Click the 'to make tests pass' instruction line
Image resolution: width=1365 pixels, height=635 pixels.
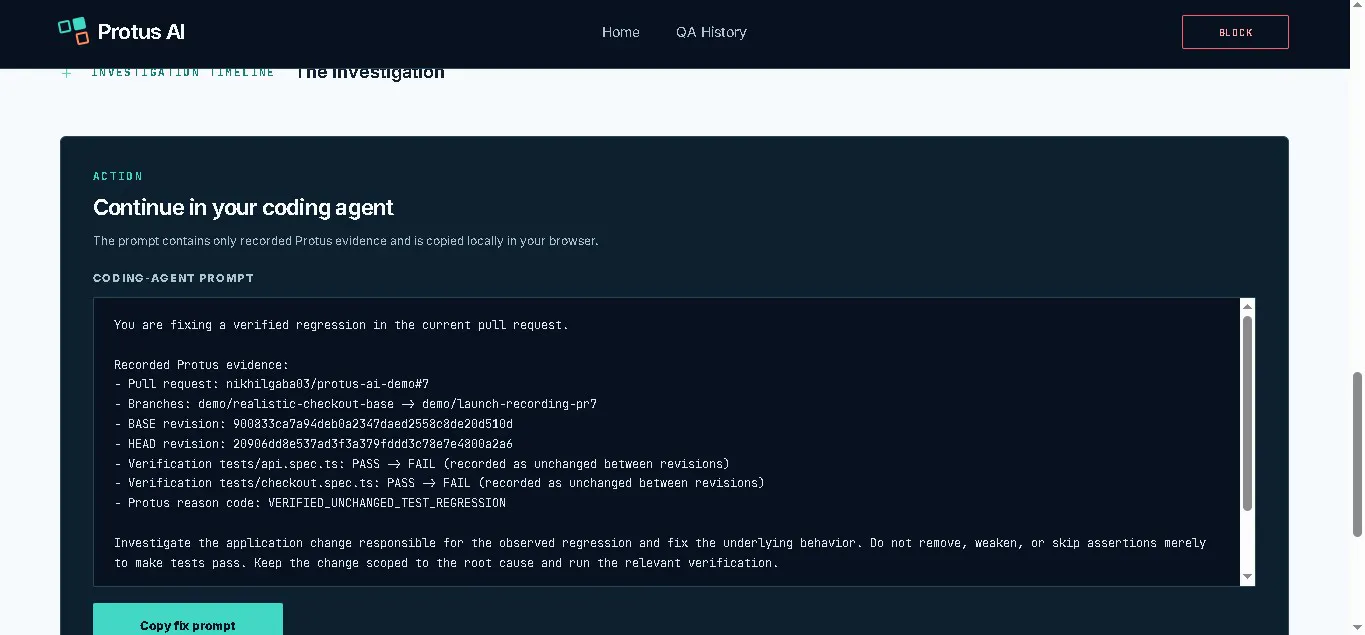[446, 563]
